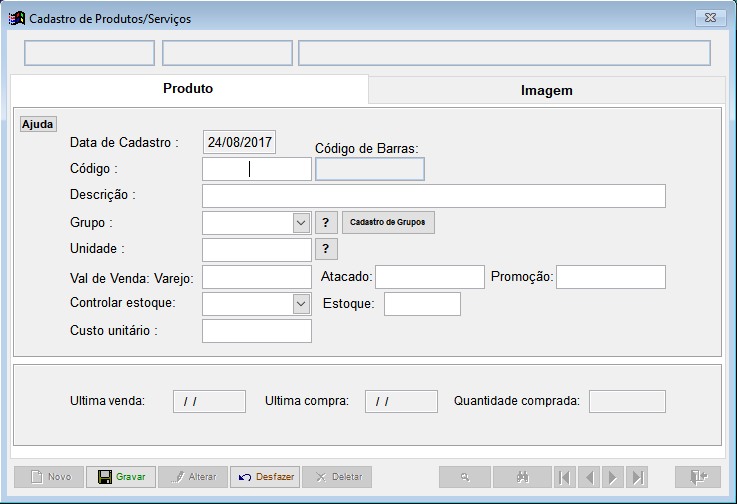737x504 pixels.
Task: Expand the Controlar estoque dropdown
Action: 301,304
